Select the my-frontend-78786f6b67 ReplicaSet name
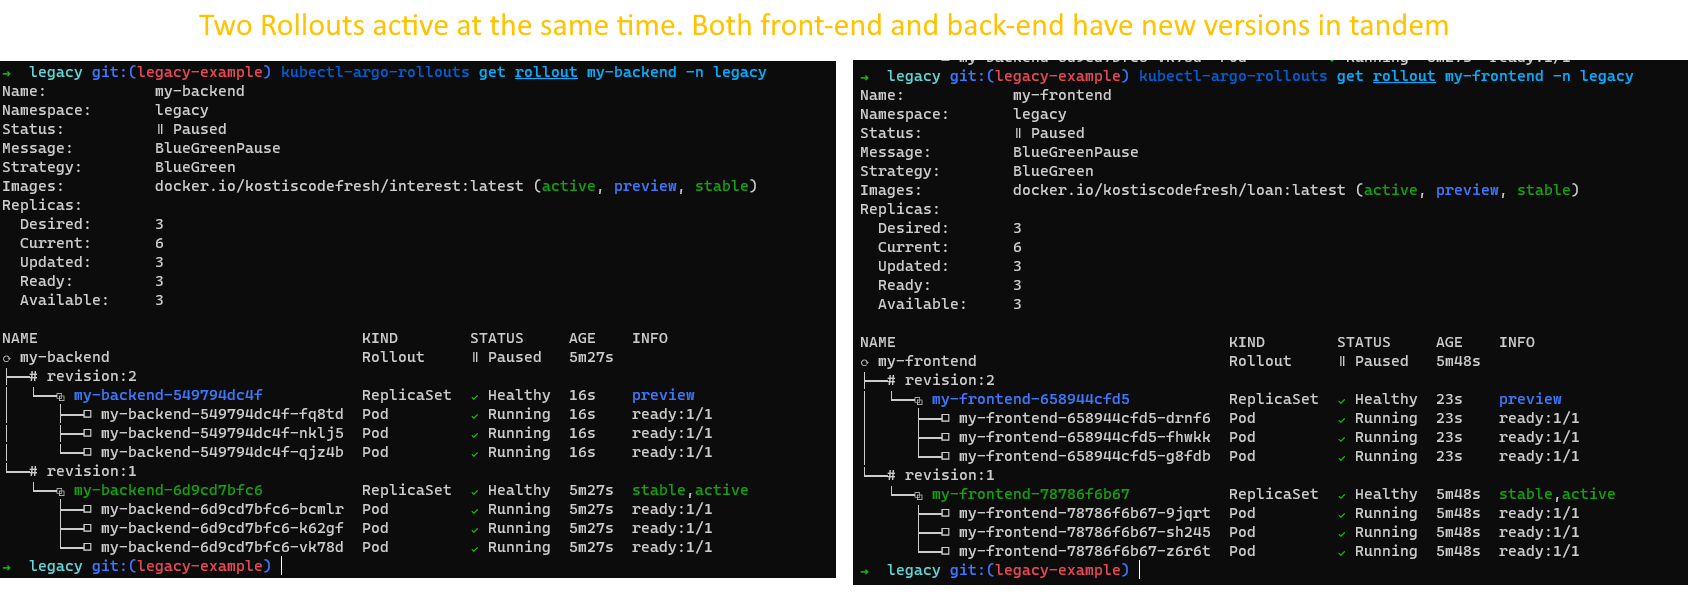The width and height of the screenshot is (1704, 605). [1030, 495]
